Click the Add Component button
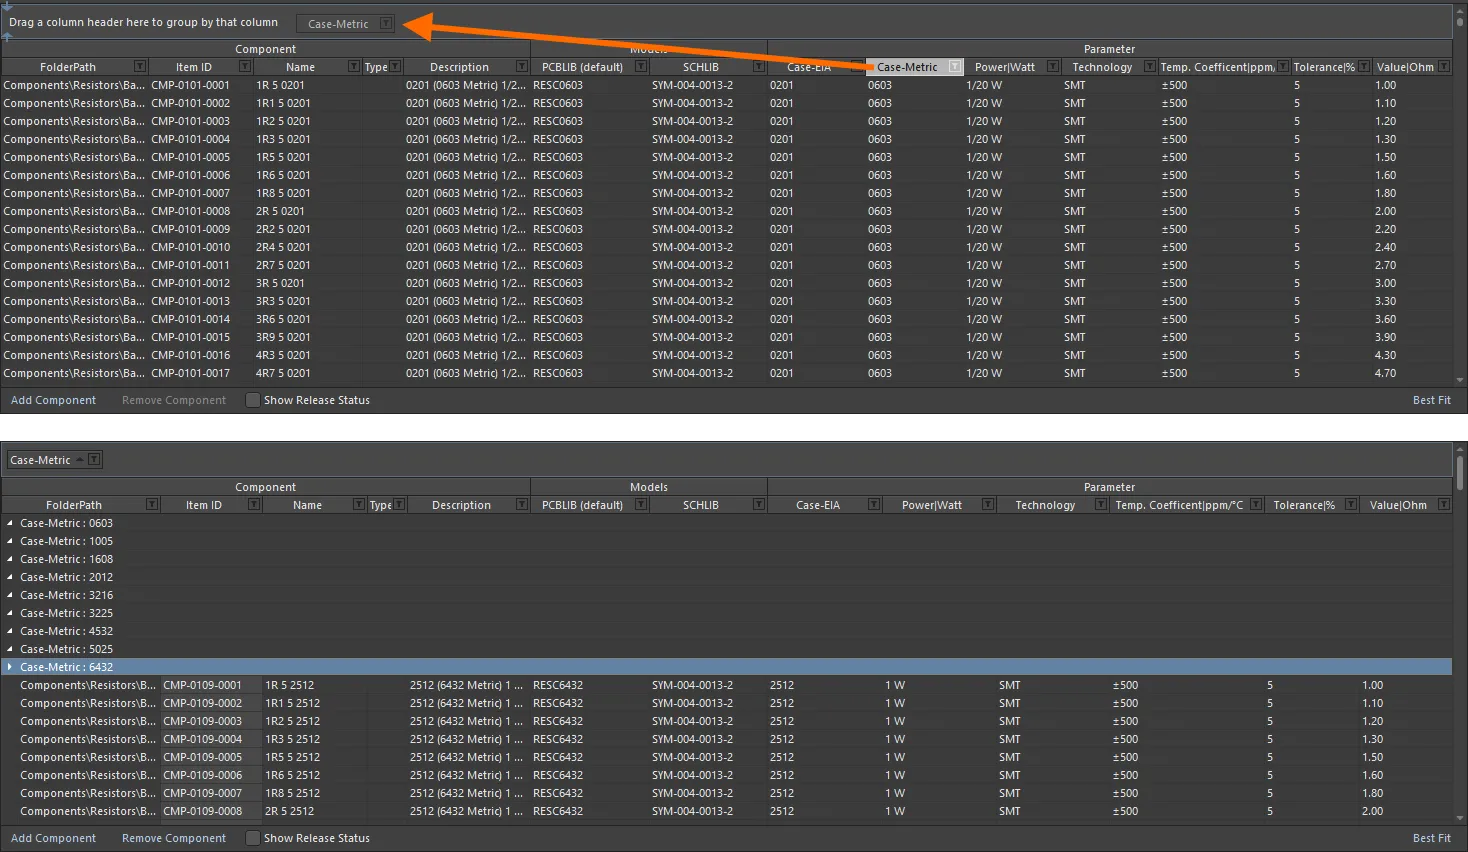The width and height of the screenshot is (1468, 852). [52, 400]
